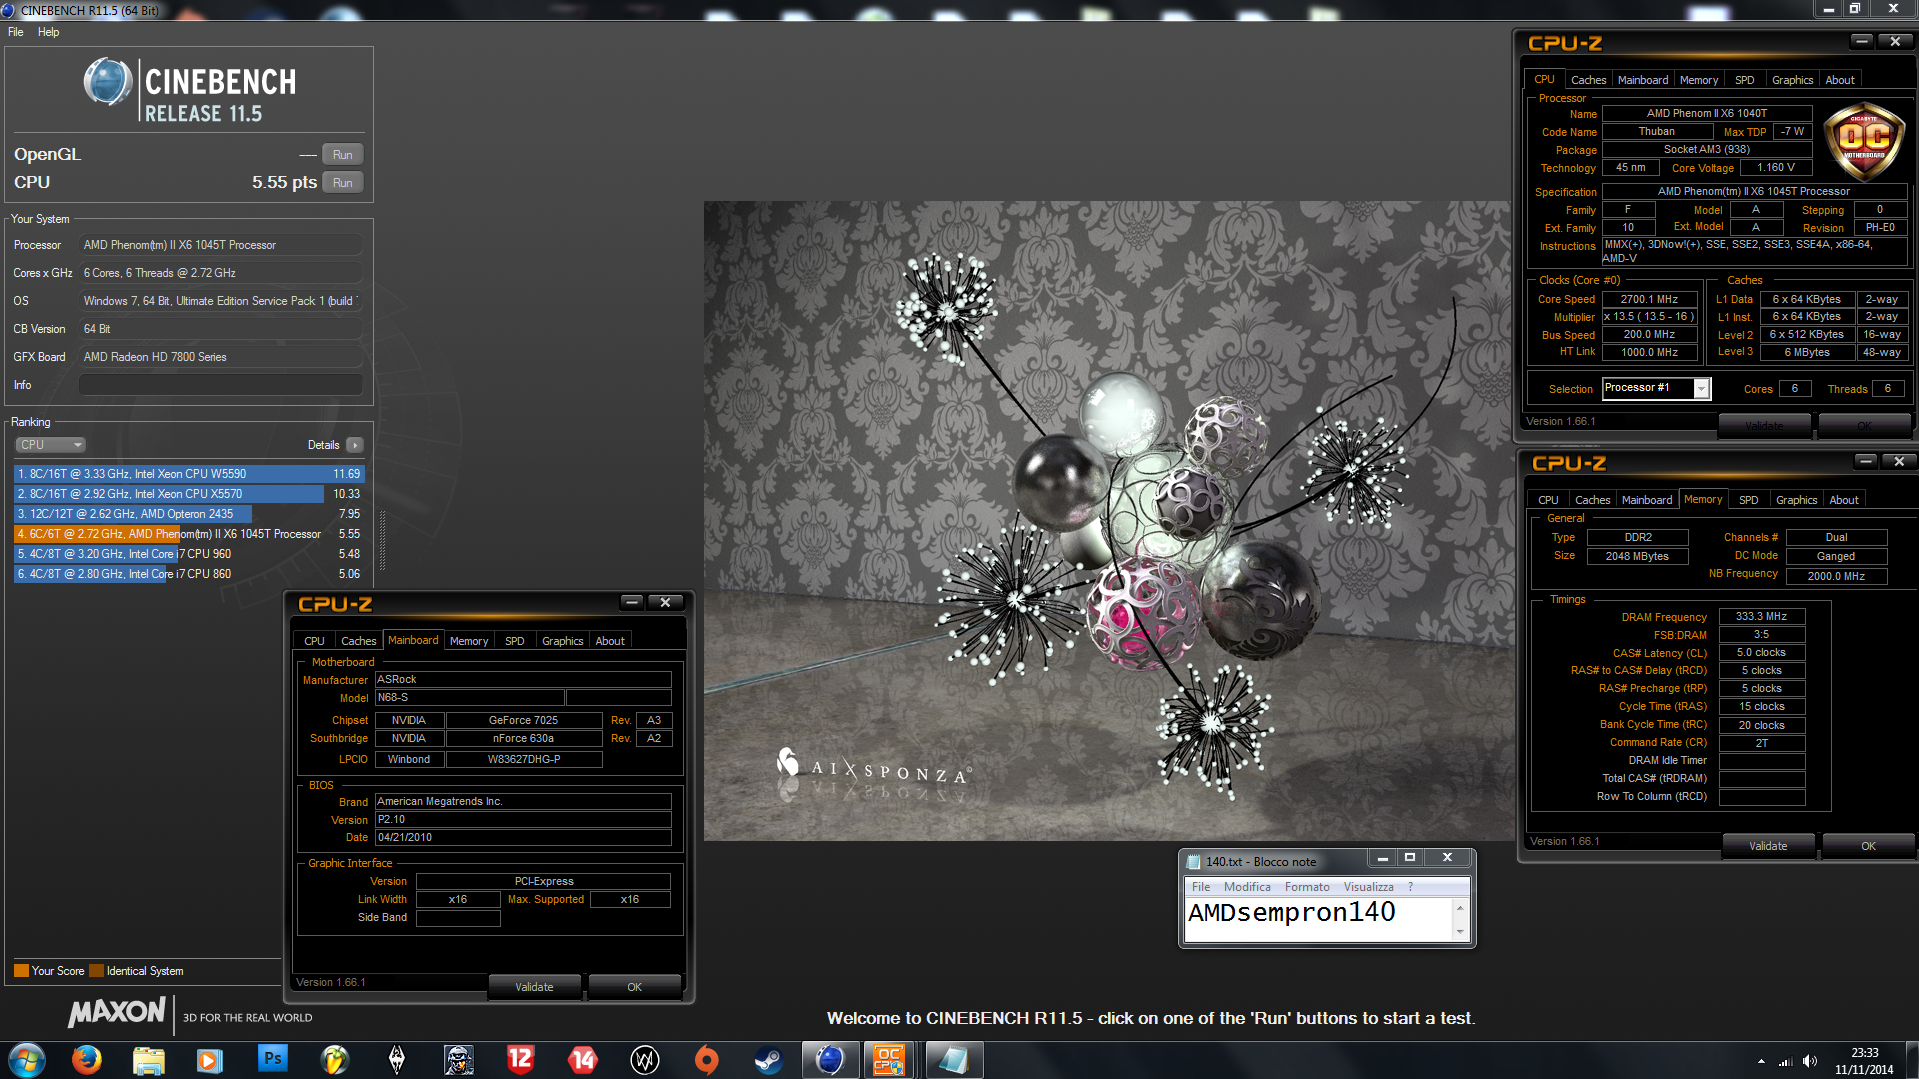Expand the ranking Details arrow
1919x1079 pixels.
pos(355,445)
